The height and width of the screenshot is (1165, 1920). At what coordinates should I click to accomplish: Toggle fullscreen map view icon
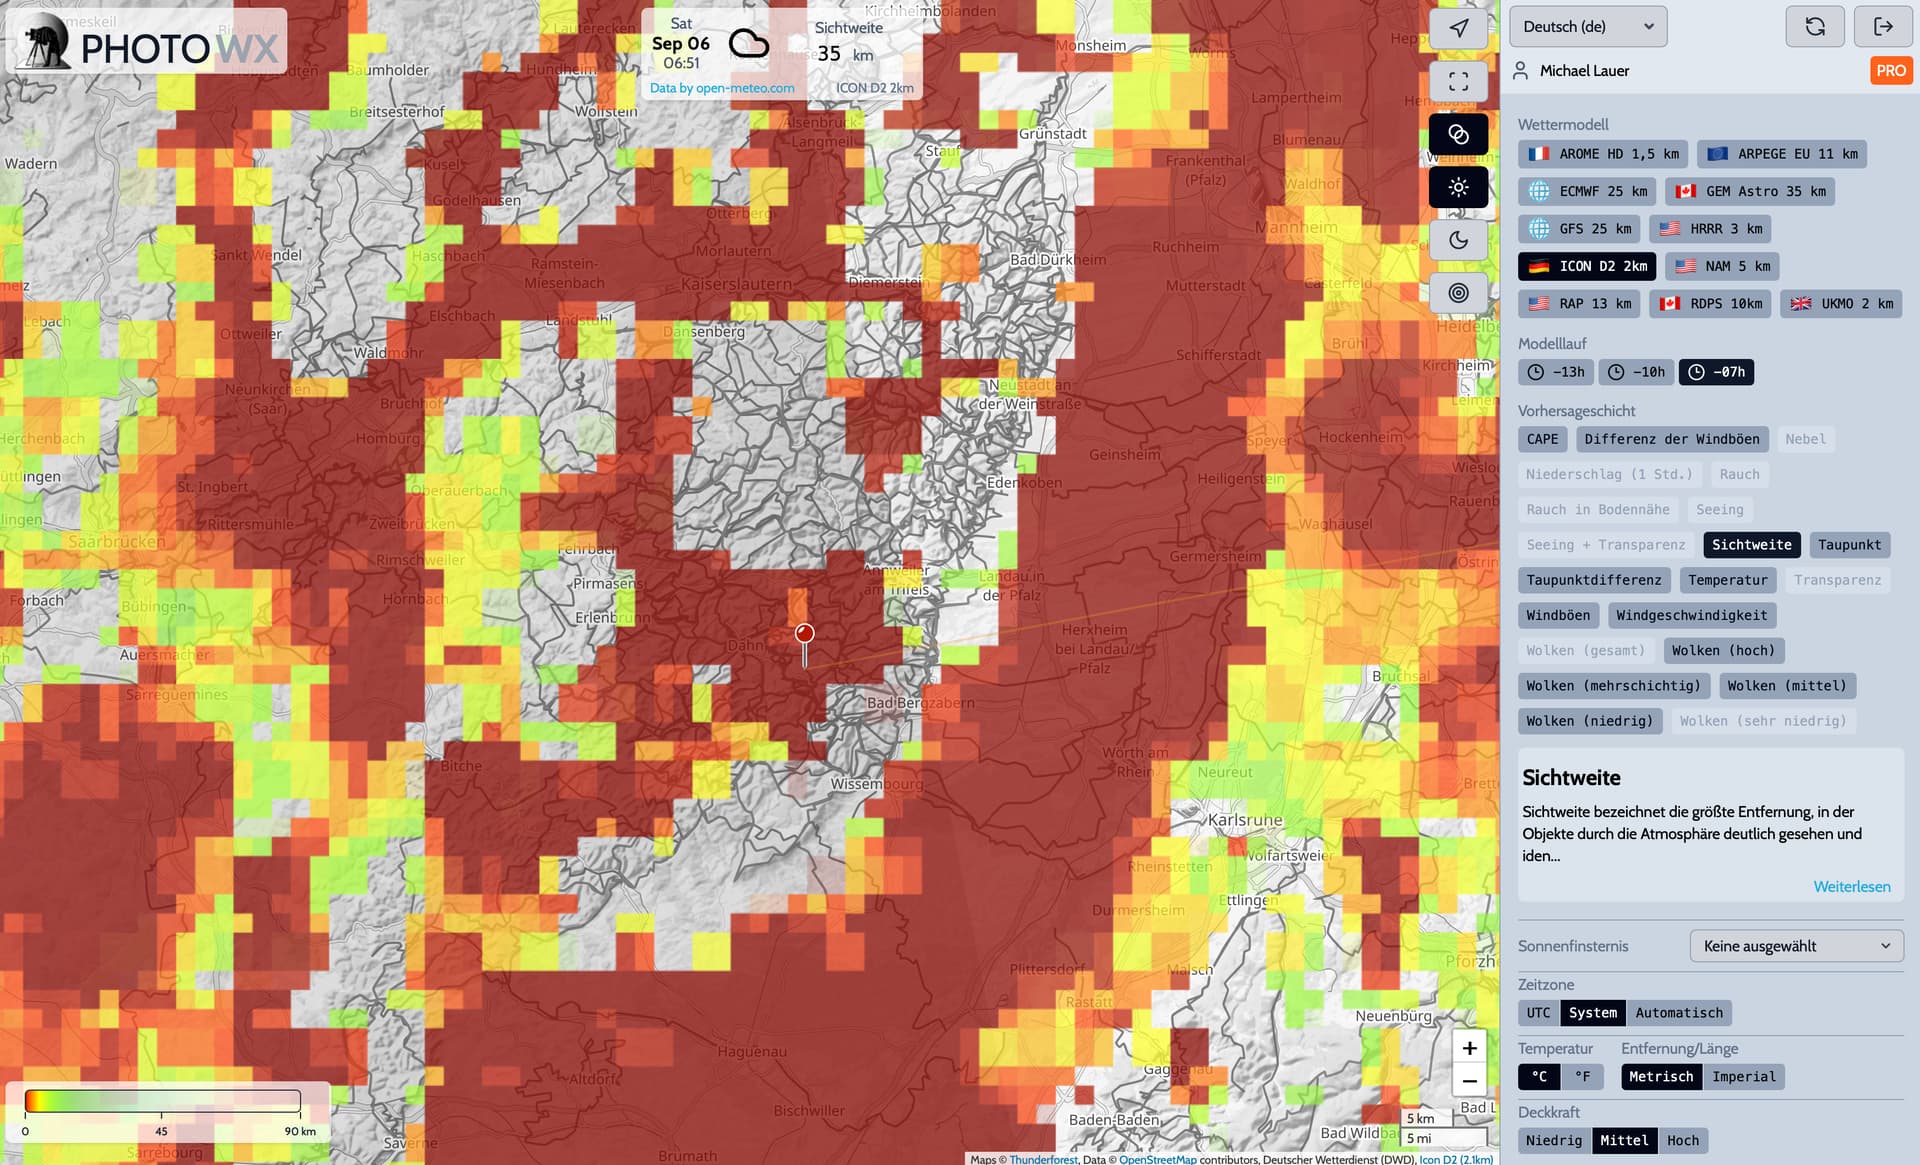pos(1458,81)
